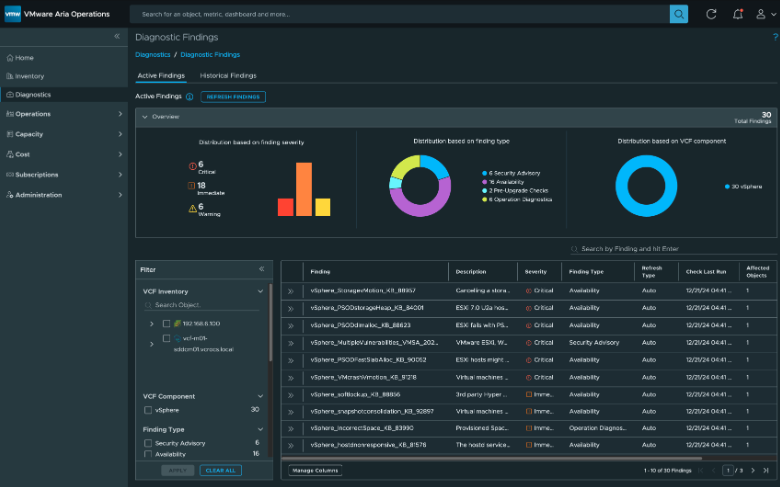
Task: Open the notifications bell
Action: click(738, 14)
